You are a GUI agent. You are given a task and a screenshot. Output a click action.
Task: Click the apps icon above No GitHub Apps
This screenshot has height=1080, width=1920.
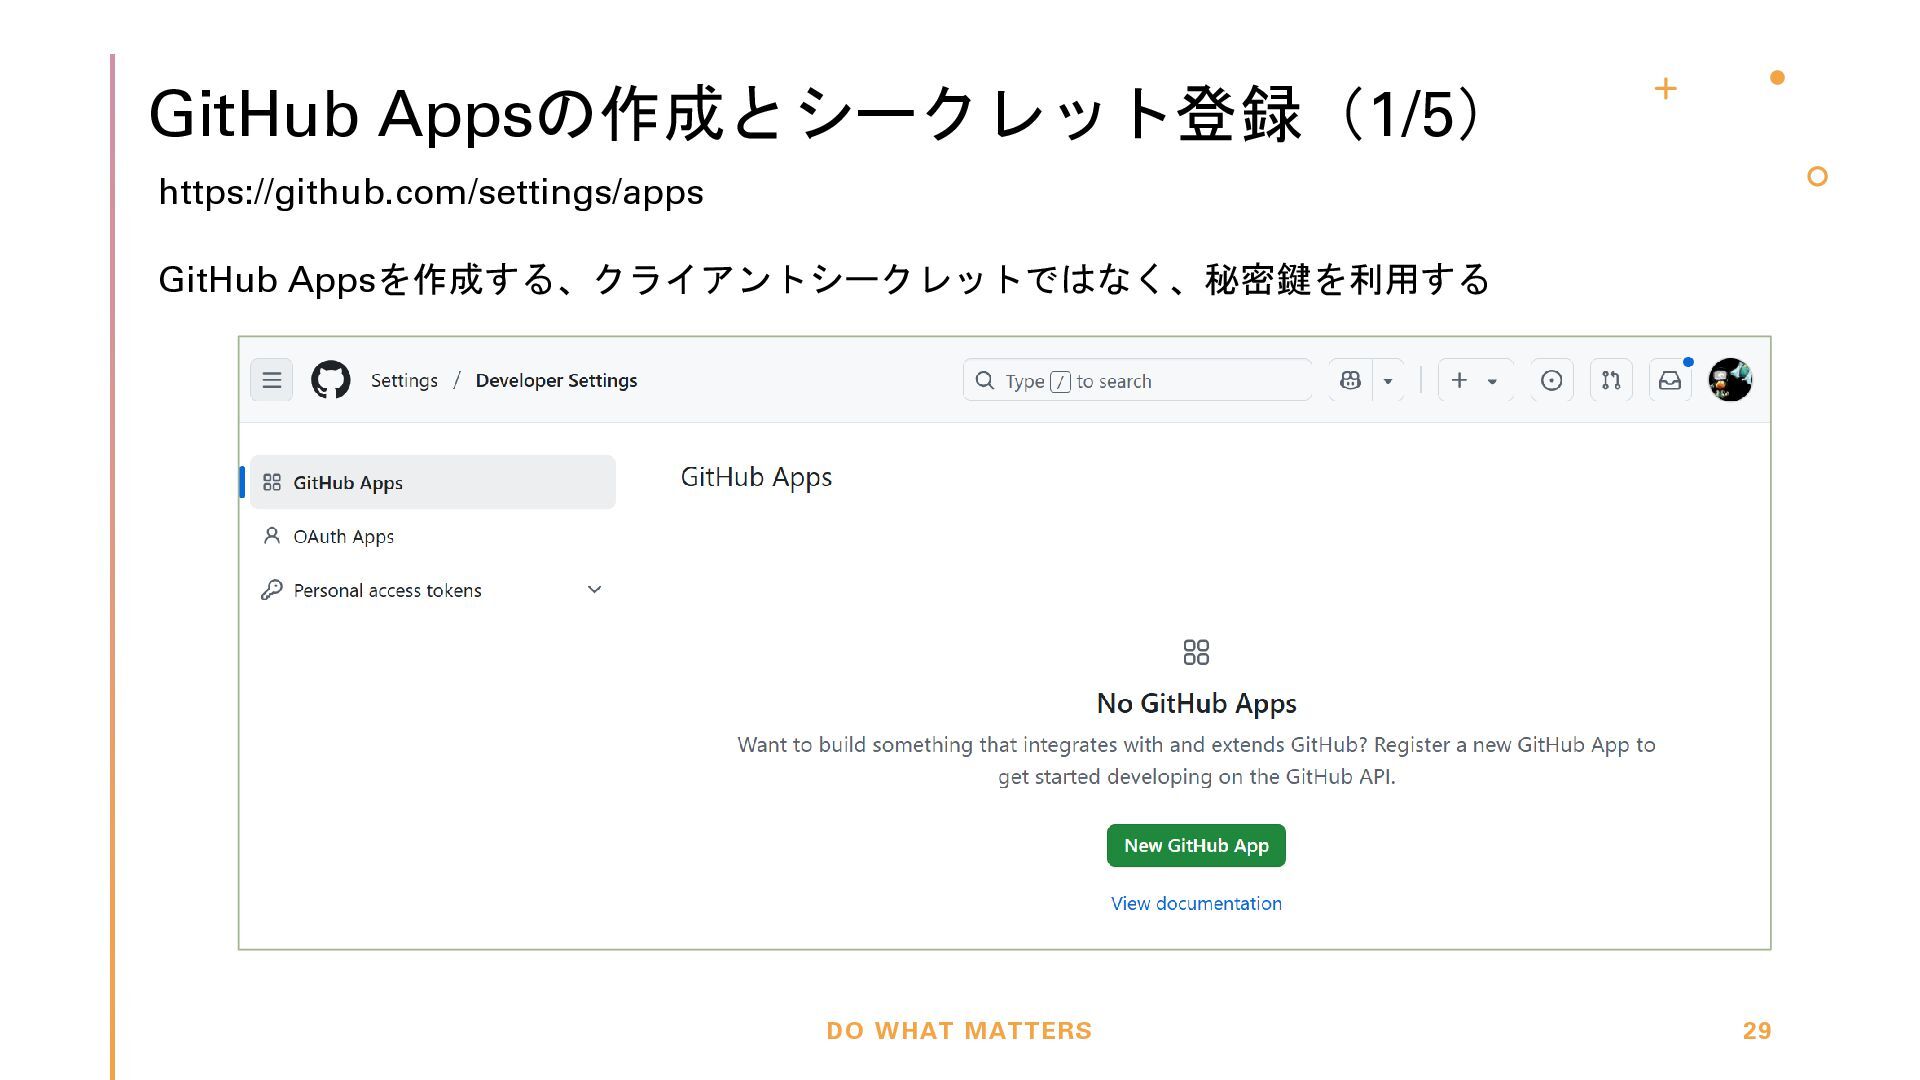point(1196,653)
